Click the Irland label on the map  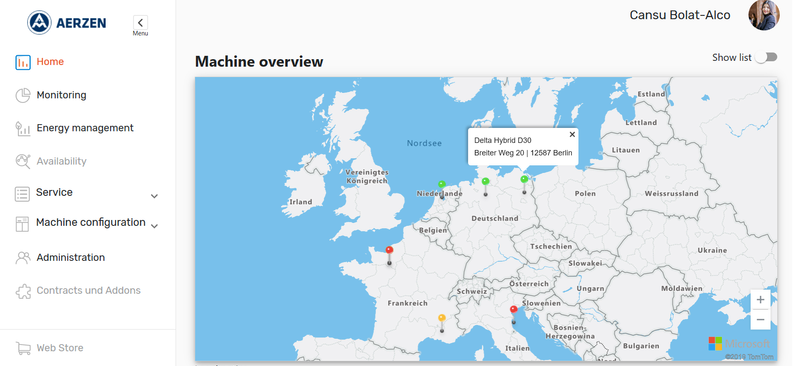(x=301, y=202)
